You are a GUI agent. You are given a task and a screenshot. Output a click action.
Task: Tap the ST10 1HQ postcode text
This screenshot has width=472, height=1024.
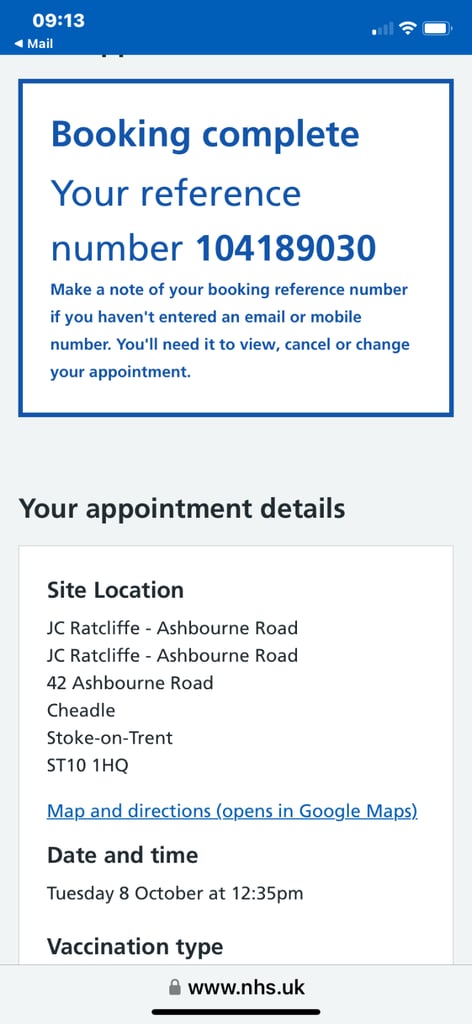tap(87, 765)
